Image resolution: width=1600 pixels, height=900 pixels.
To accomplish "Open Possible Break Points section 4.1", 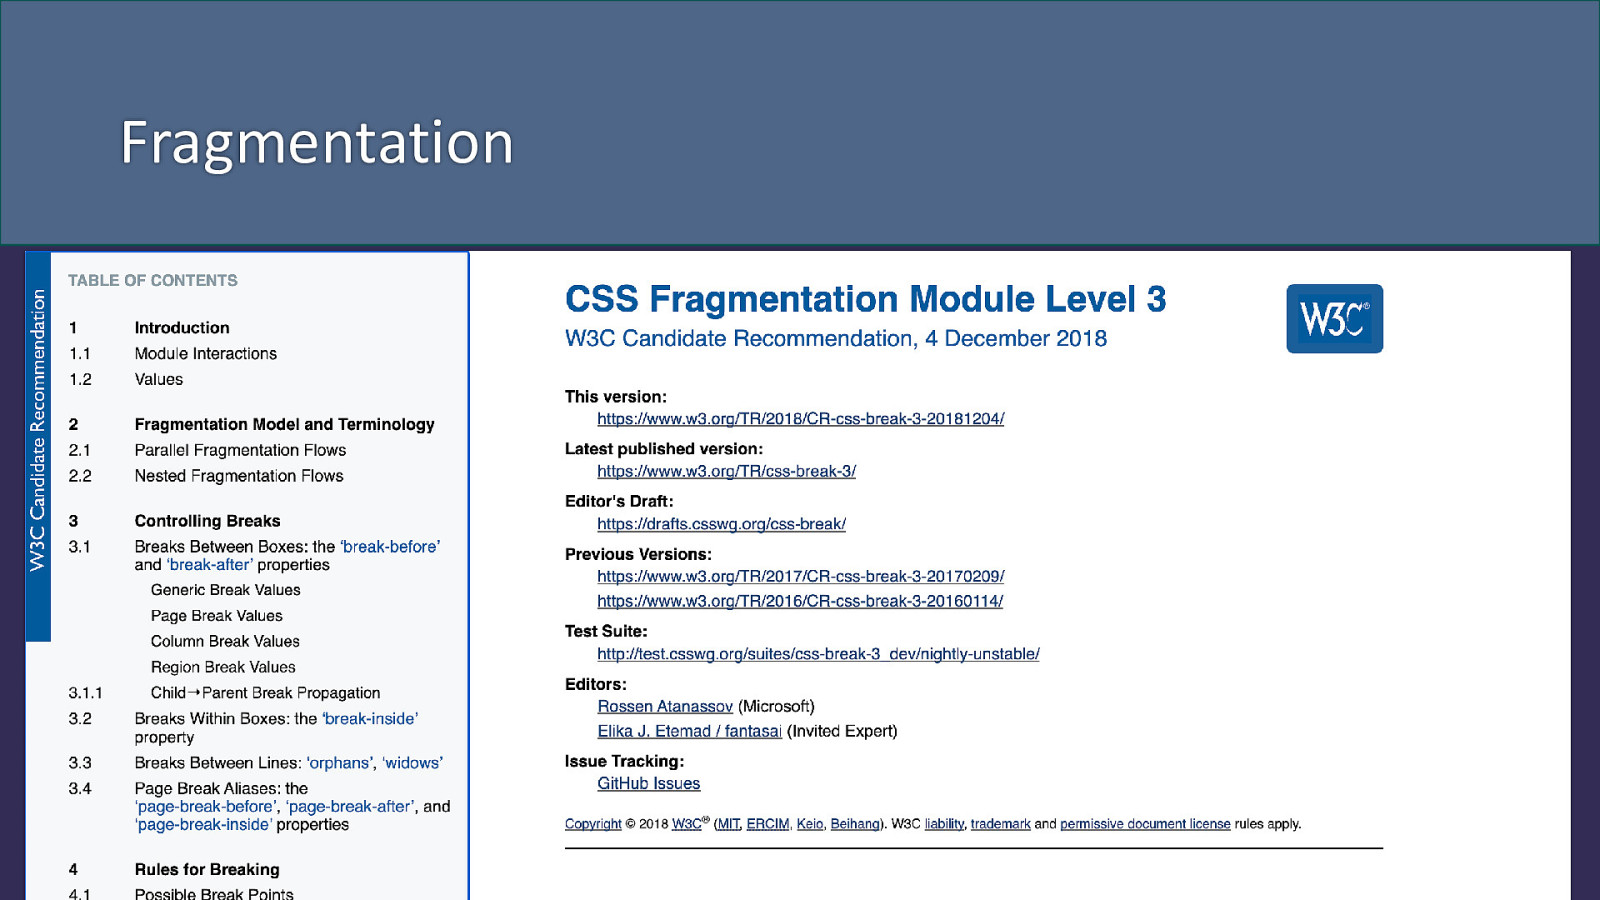I will coord(214,893).
